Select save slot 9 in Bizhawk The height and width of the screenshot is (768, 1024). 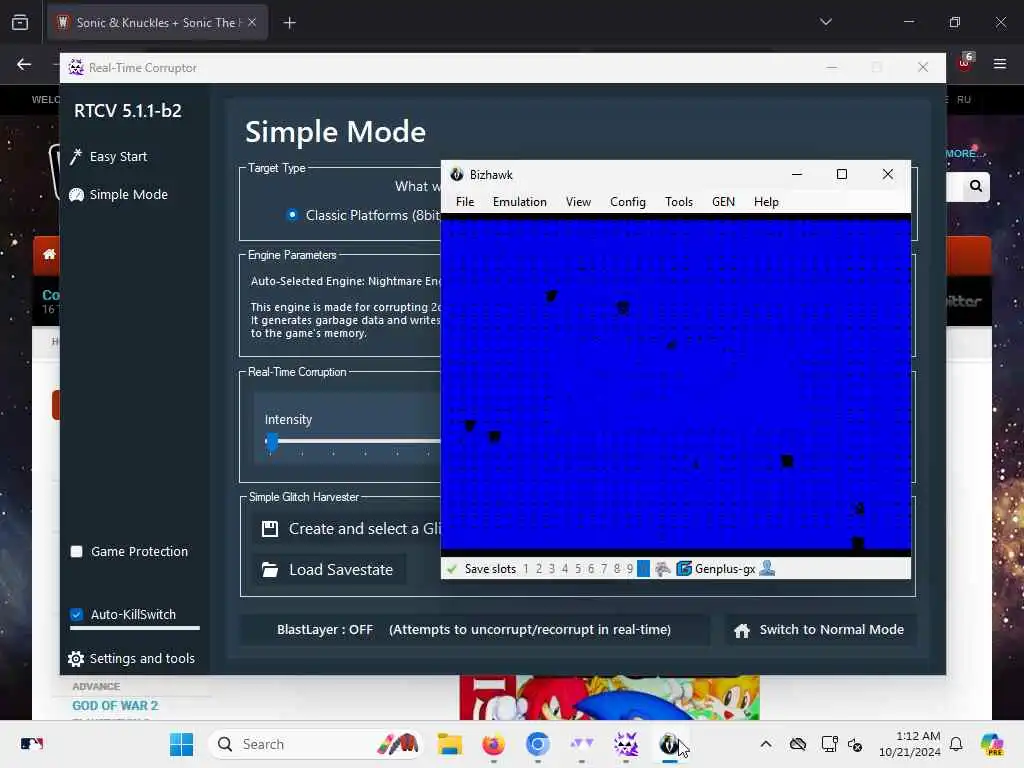click(630, 569)
